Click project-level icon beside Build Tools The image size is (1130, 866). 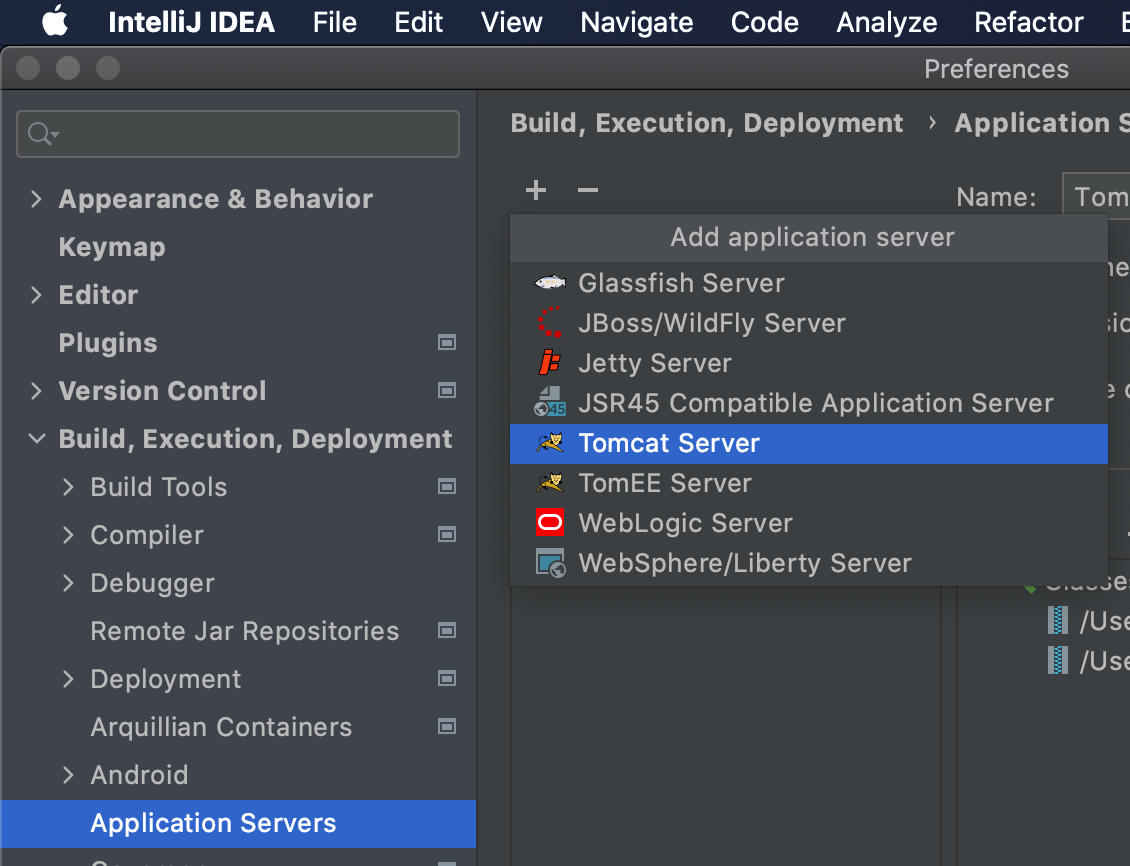click(x=447, y=486)
